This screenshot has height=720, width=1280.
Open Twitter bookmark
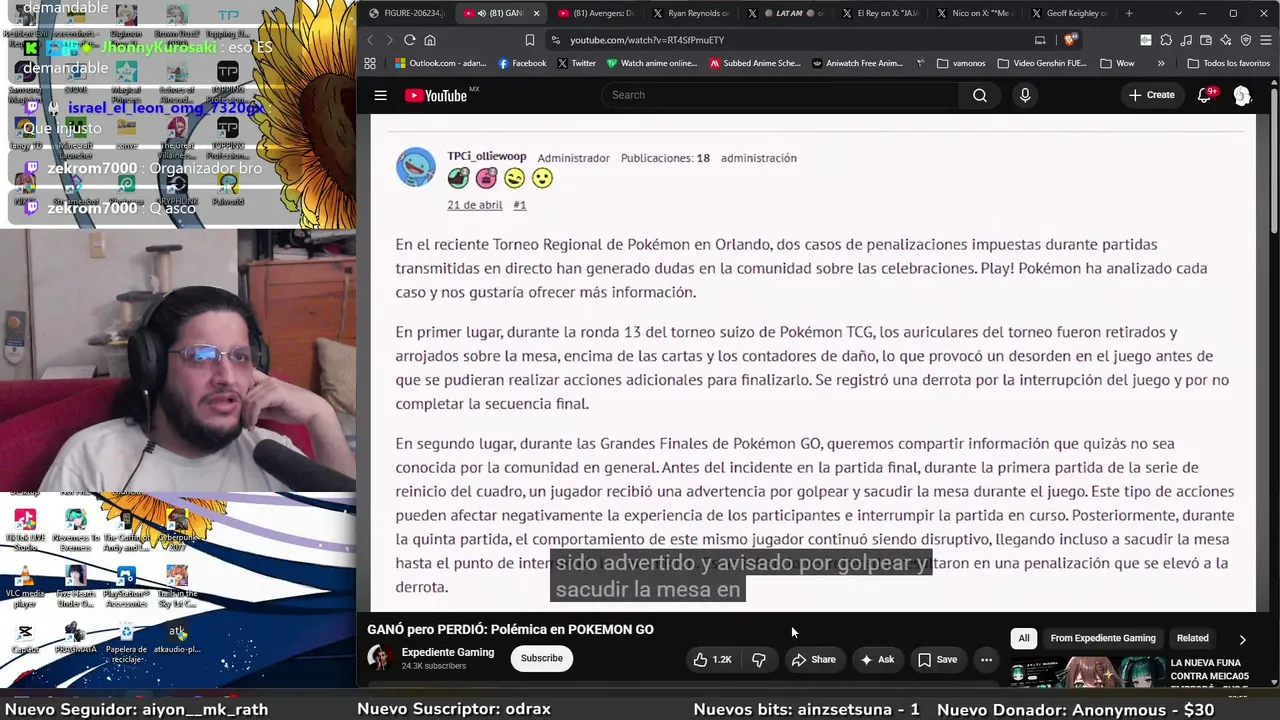coord(576,63)
